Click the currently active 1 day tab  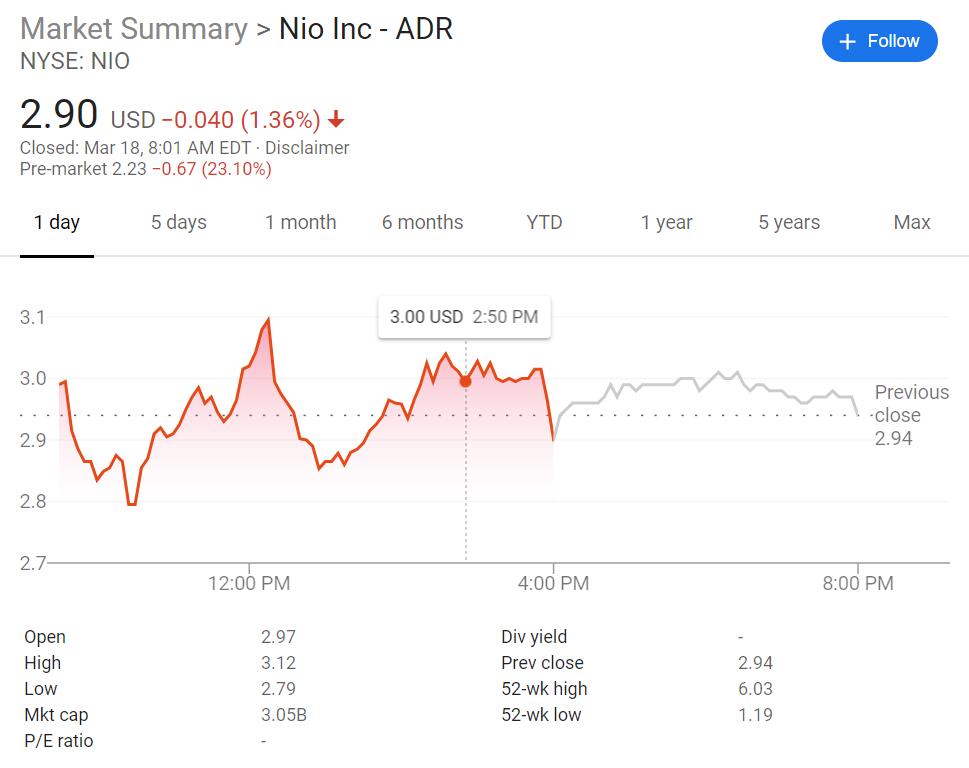57,222
